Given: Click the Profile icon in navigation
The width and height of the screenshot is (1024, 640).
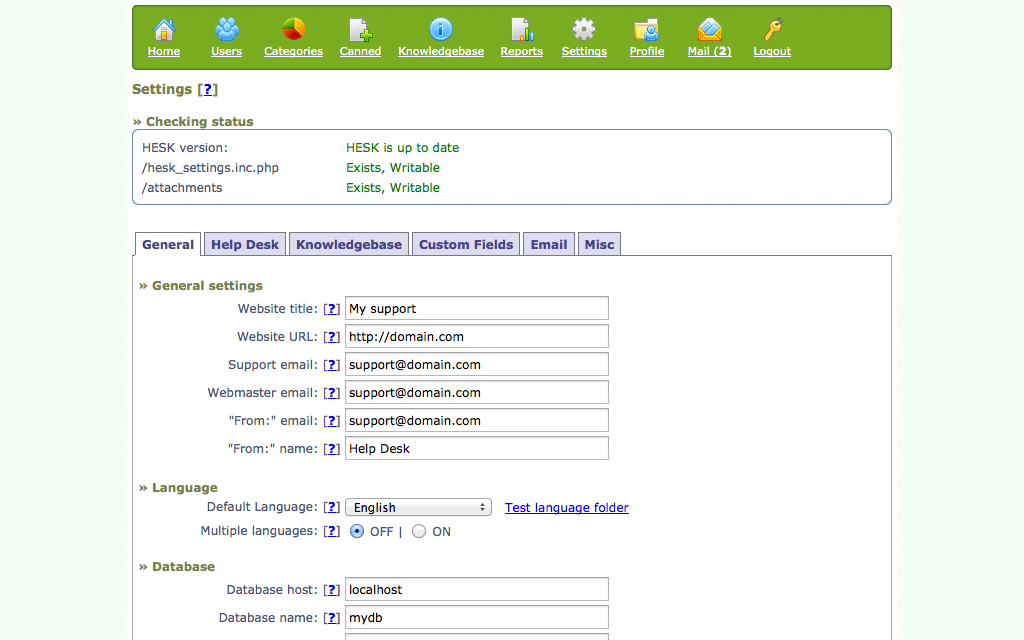Looking at the screenshot, I should (646, 30).
